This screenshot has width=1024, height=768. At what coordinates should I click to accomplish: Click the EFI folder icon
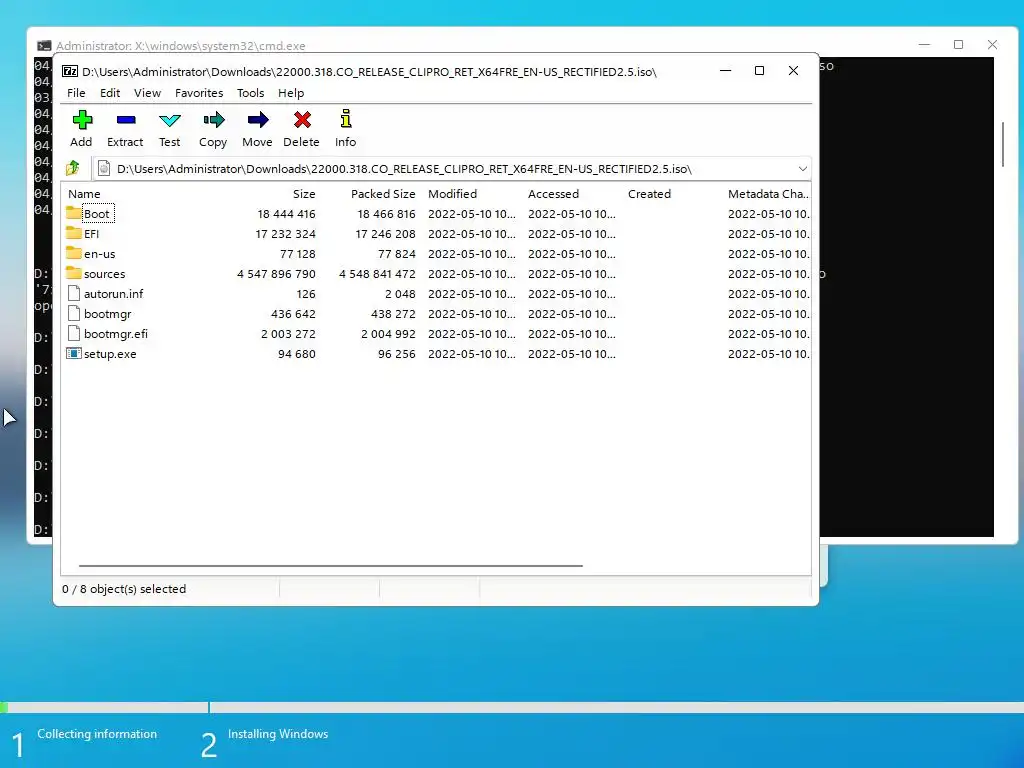tap(74, 234)
